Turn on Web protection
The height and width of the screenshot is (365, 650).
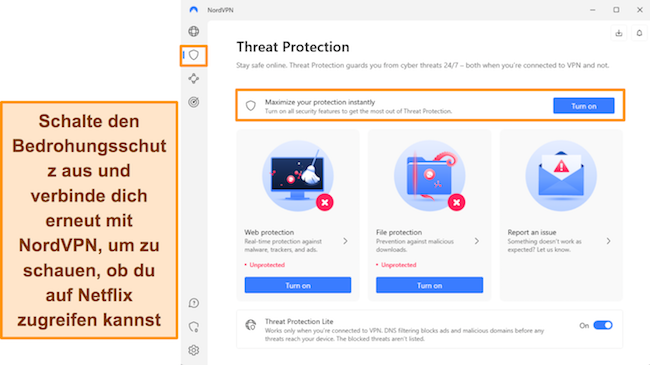[x=298, y=285]
